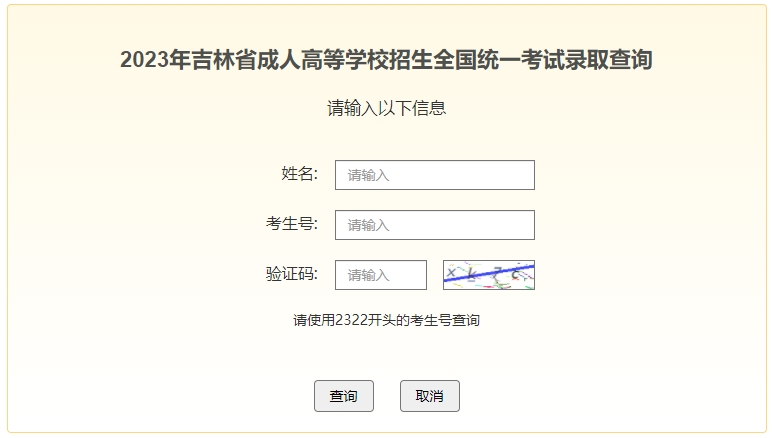
Task: Click the 验证码 field label
Action: coord(291,274)
